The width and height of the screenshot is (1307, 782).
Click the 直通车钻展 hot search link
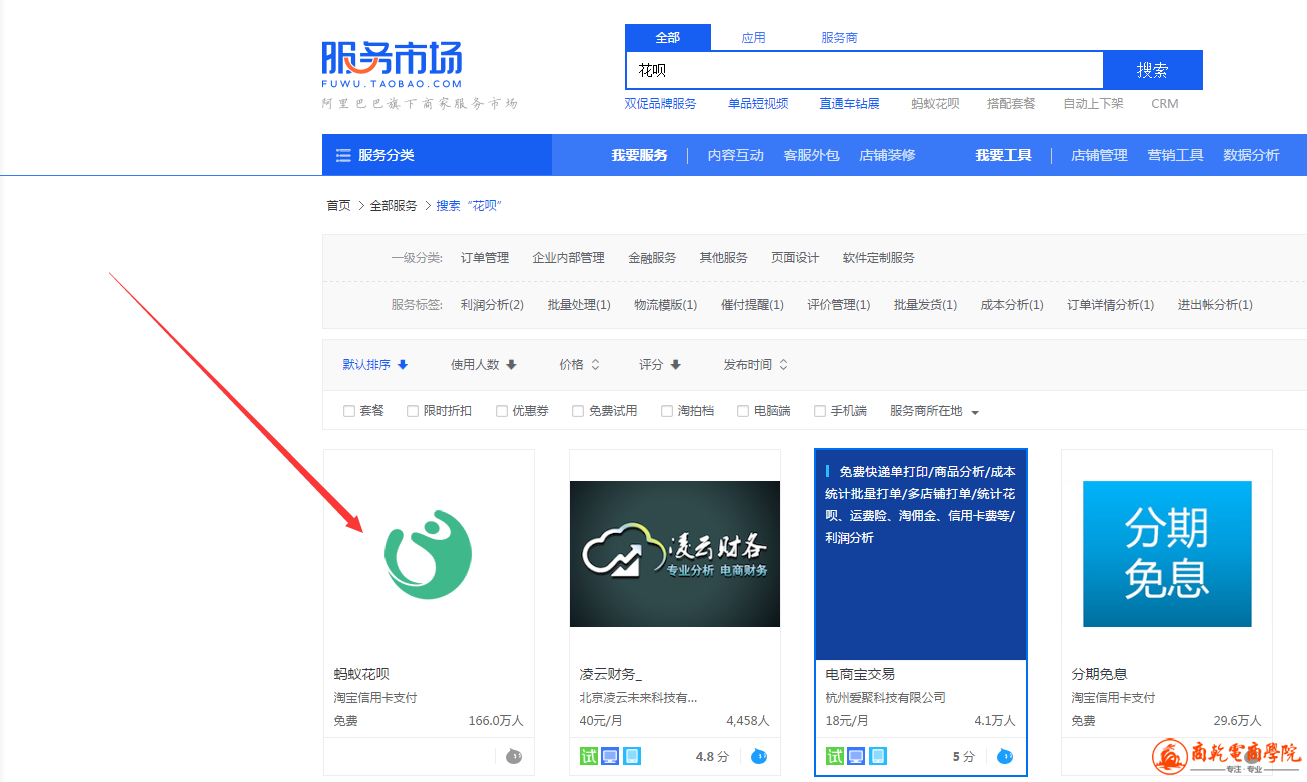coord(850,103)
